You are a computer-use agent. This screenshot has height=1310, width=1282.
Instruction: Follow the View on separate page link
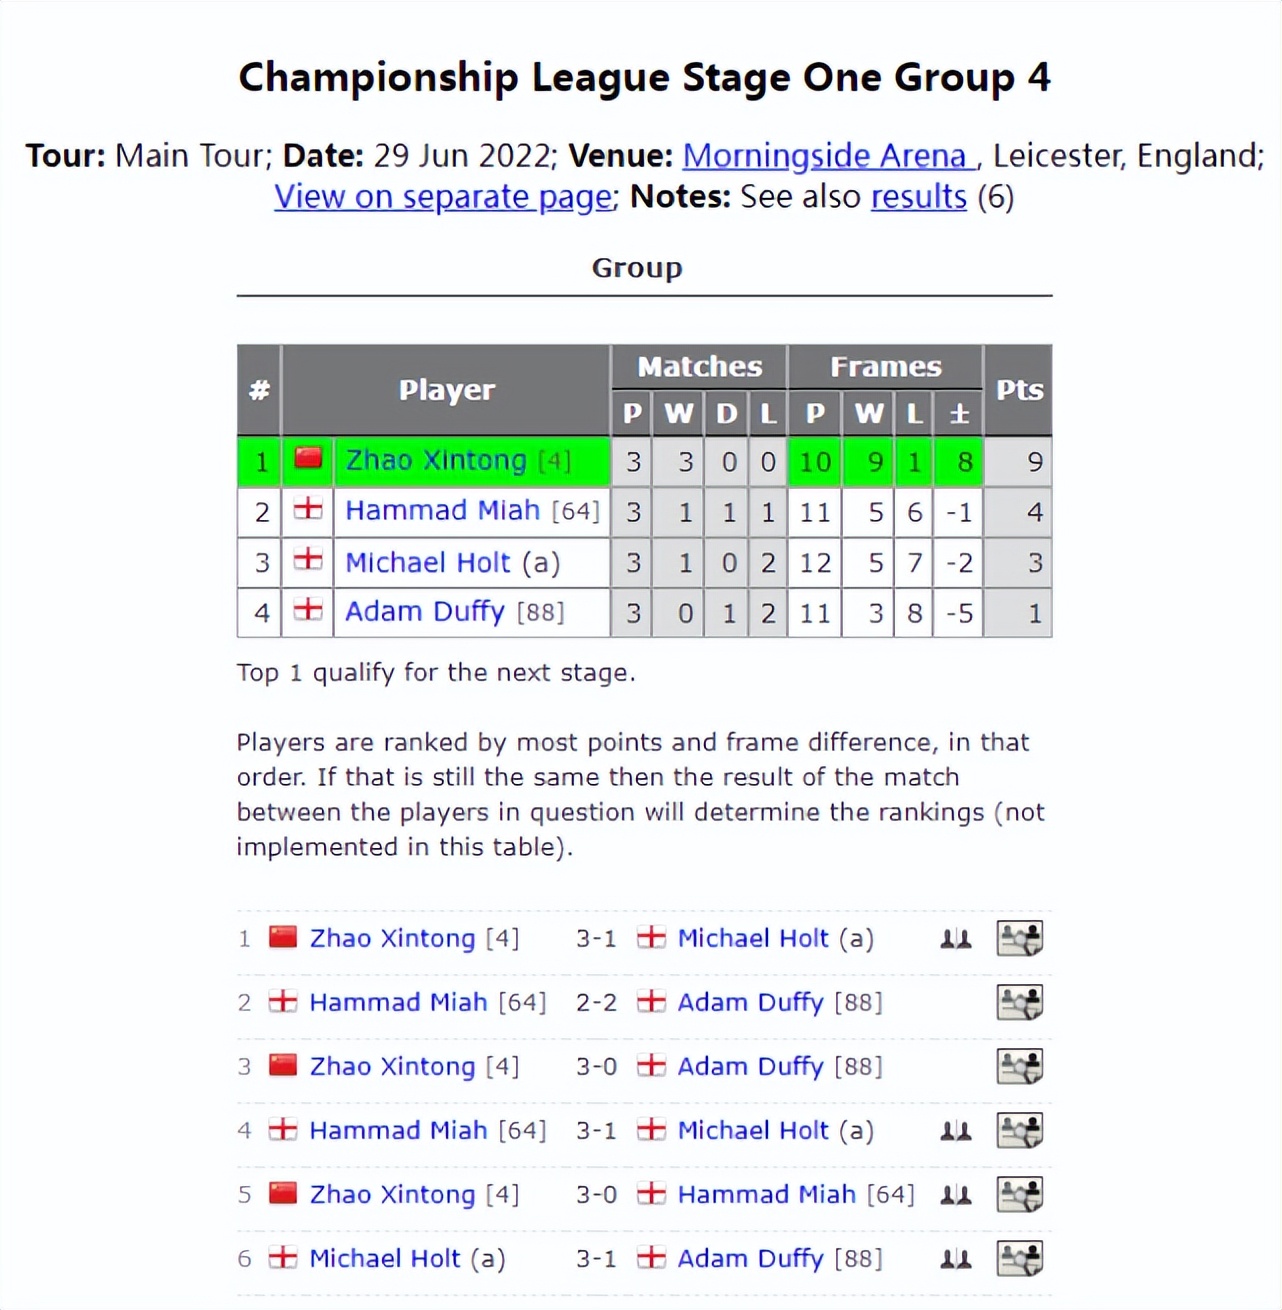point(444,197)
